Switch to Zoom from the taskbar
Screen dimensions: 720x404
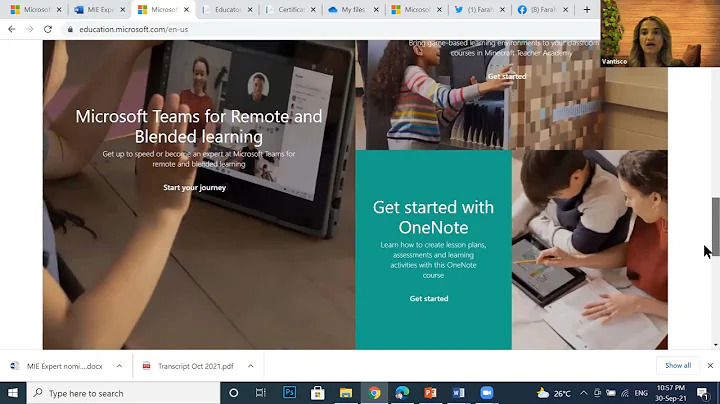[x=486, y=393]
